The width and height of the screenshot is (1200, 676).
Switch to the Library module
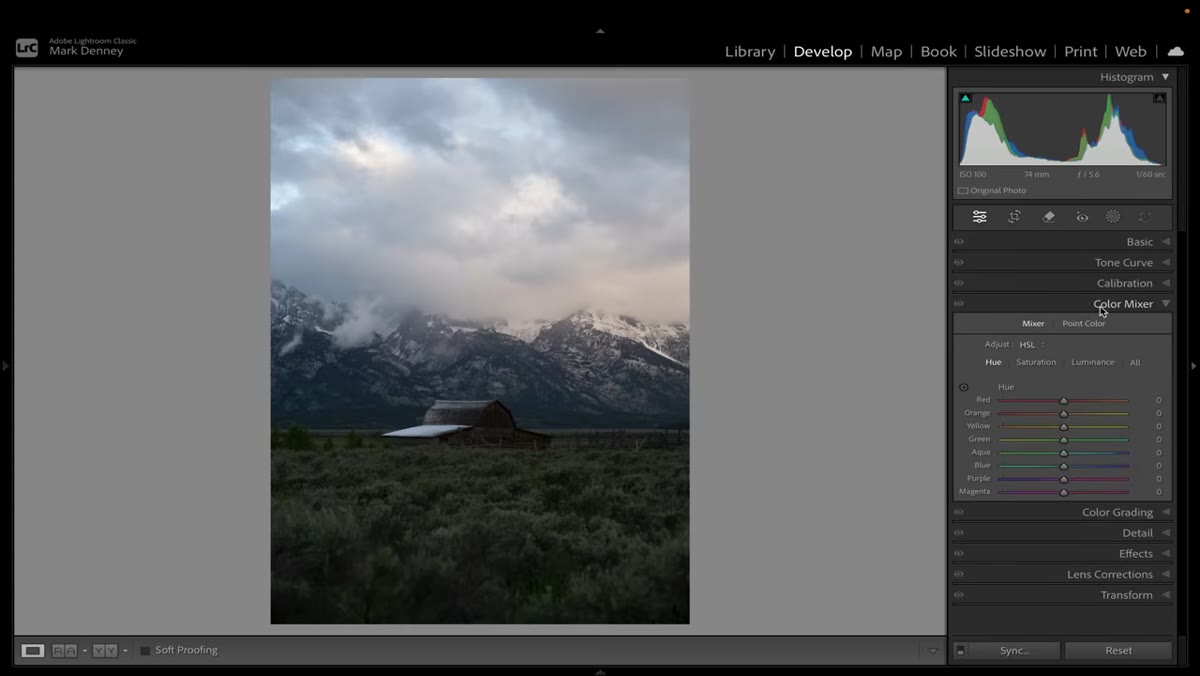750,52
